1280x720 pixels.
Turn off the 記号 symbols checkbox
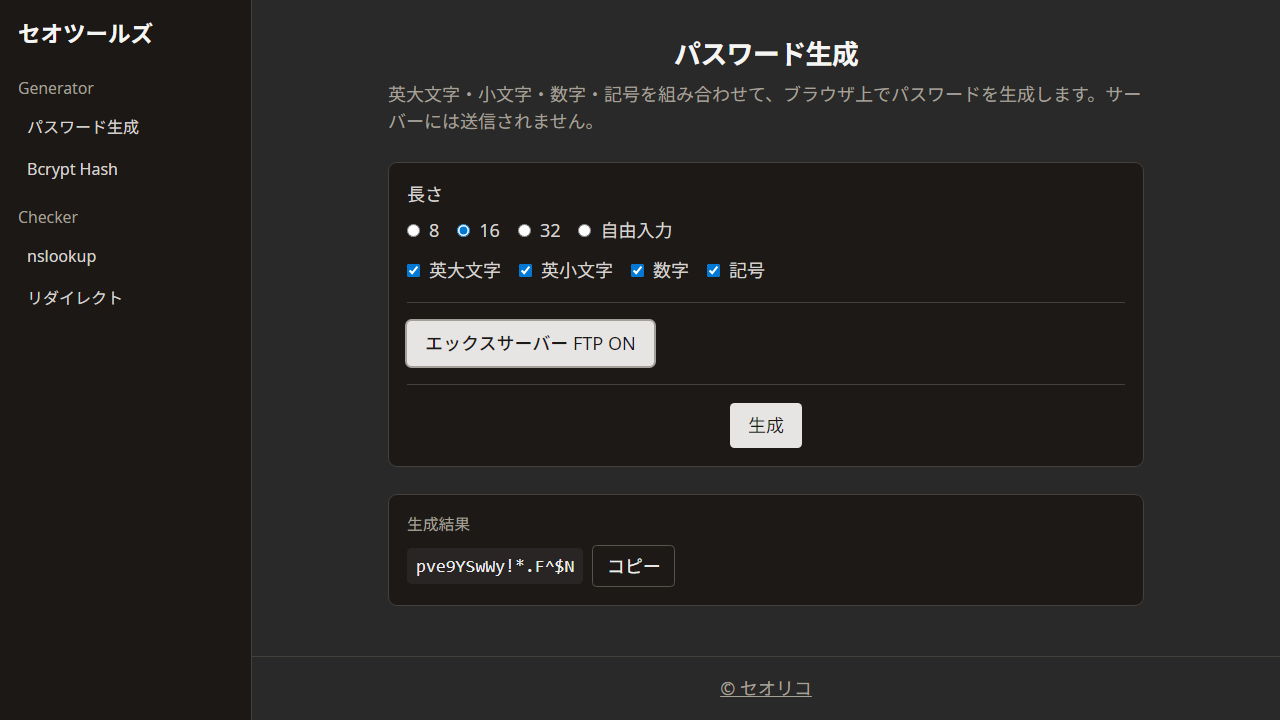713,270
